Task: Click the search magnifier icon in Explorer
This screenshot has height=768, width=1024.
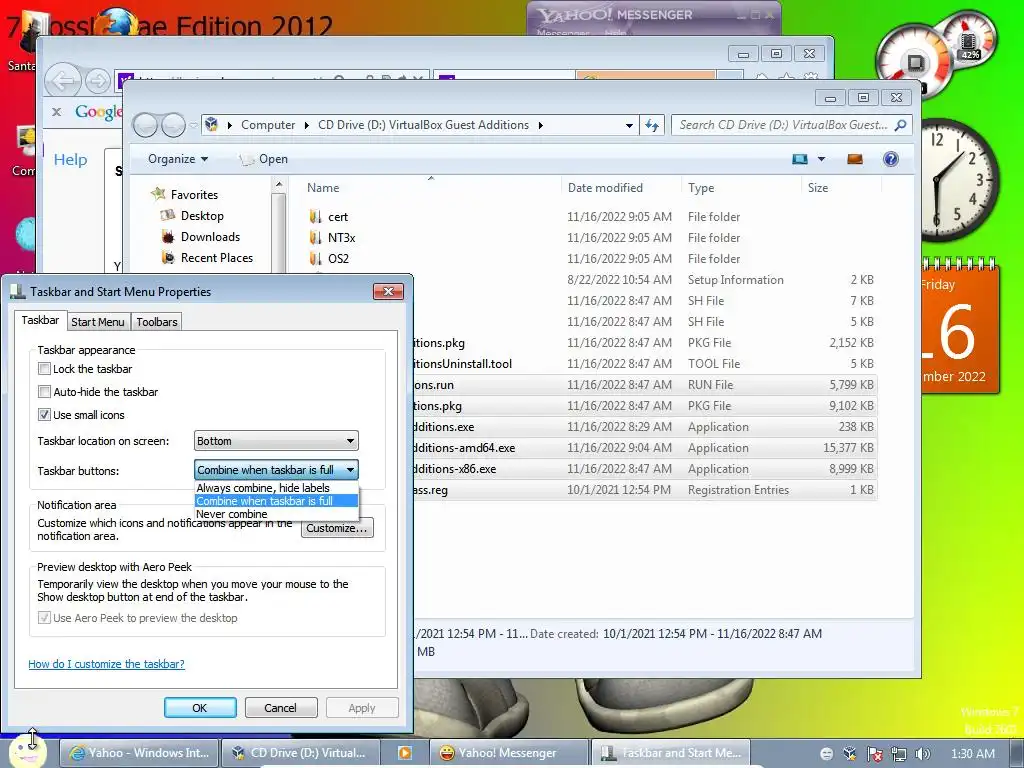Action: [901, 125]
